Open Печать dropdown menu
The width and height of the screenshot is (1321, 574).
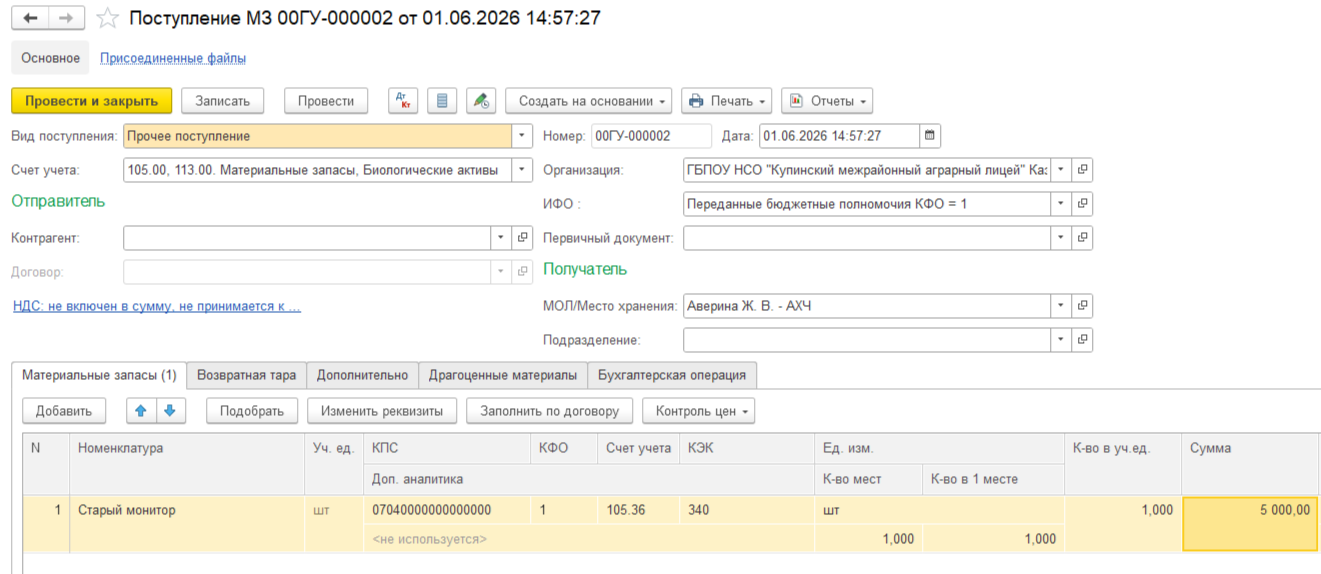tap(727, 101)
